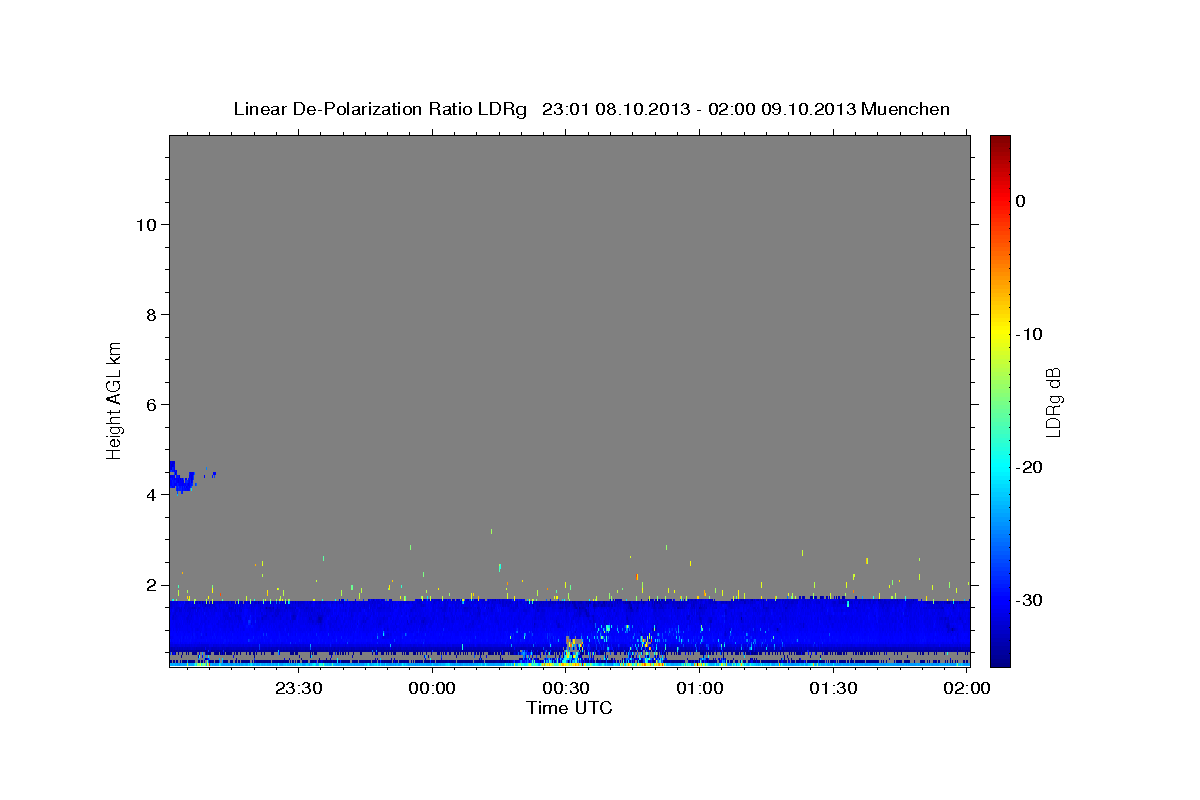Click the 'Time UTC' axis label
Viewport: 1200px width, 800px height.
tap(569, 708)
